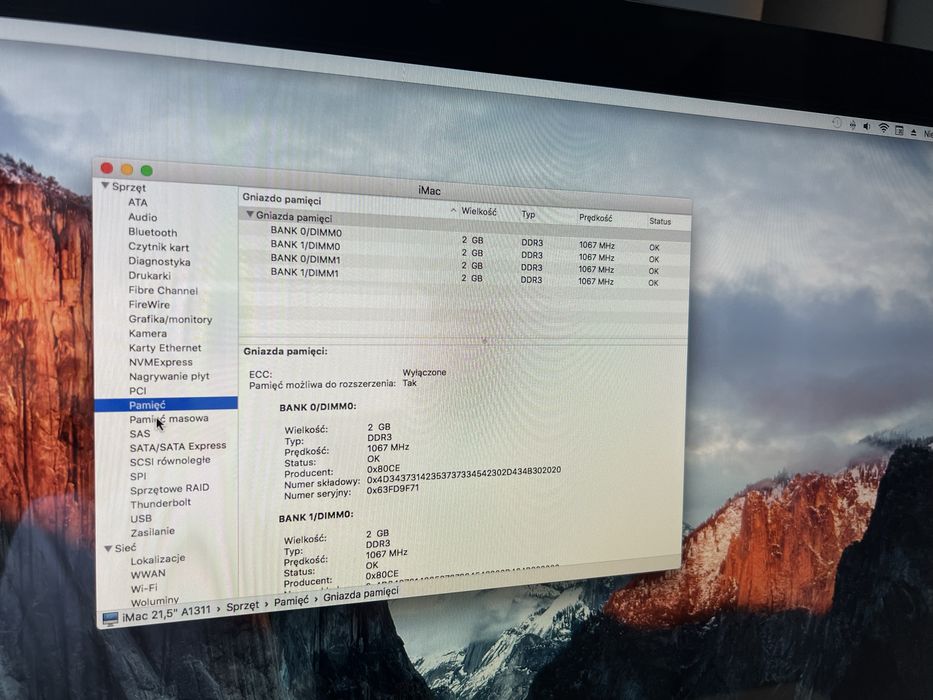Select the highlighted Pamięć sidebar item
The height and width of the screenshot is (700, 933).
click(165, 405)
